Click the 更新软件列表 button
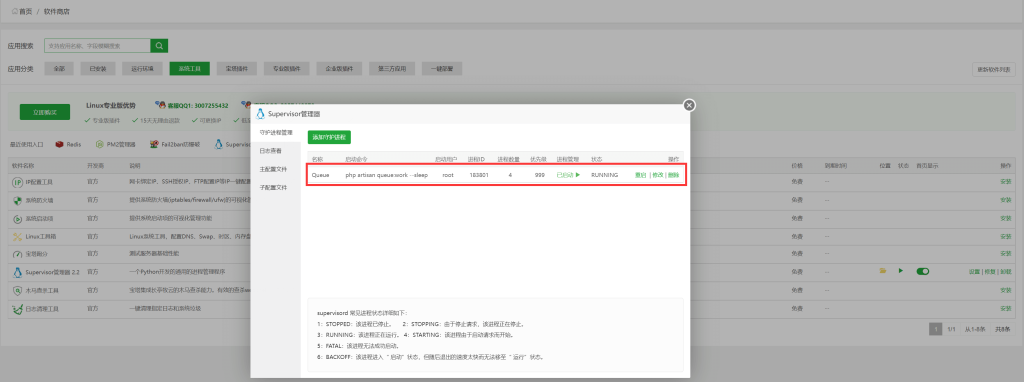The image size is (1024, 382). coord(994,69)
